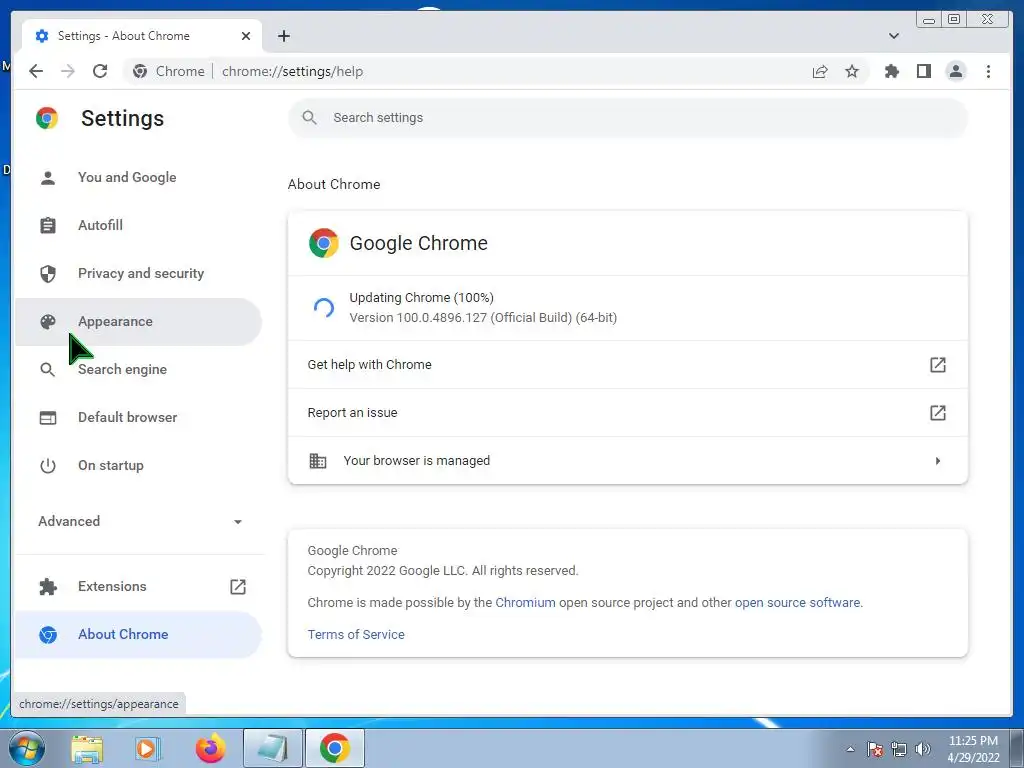
Task: Open Autofill settings section
Action: click(x=138, y=225)
